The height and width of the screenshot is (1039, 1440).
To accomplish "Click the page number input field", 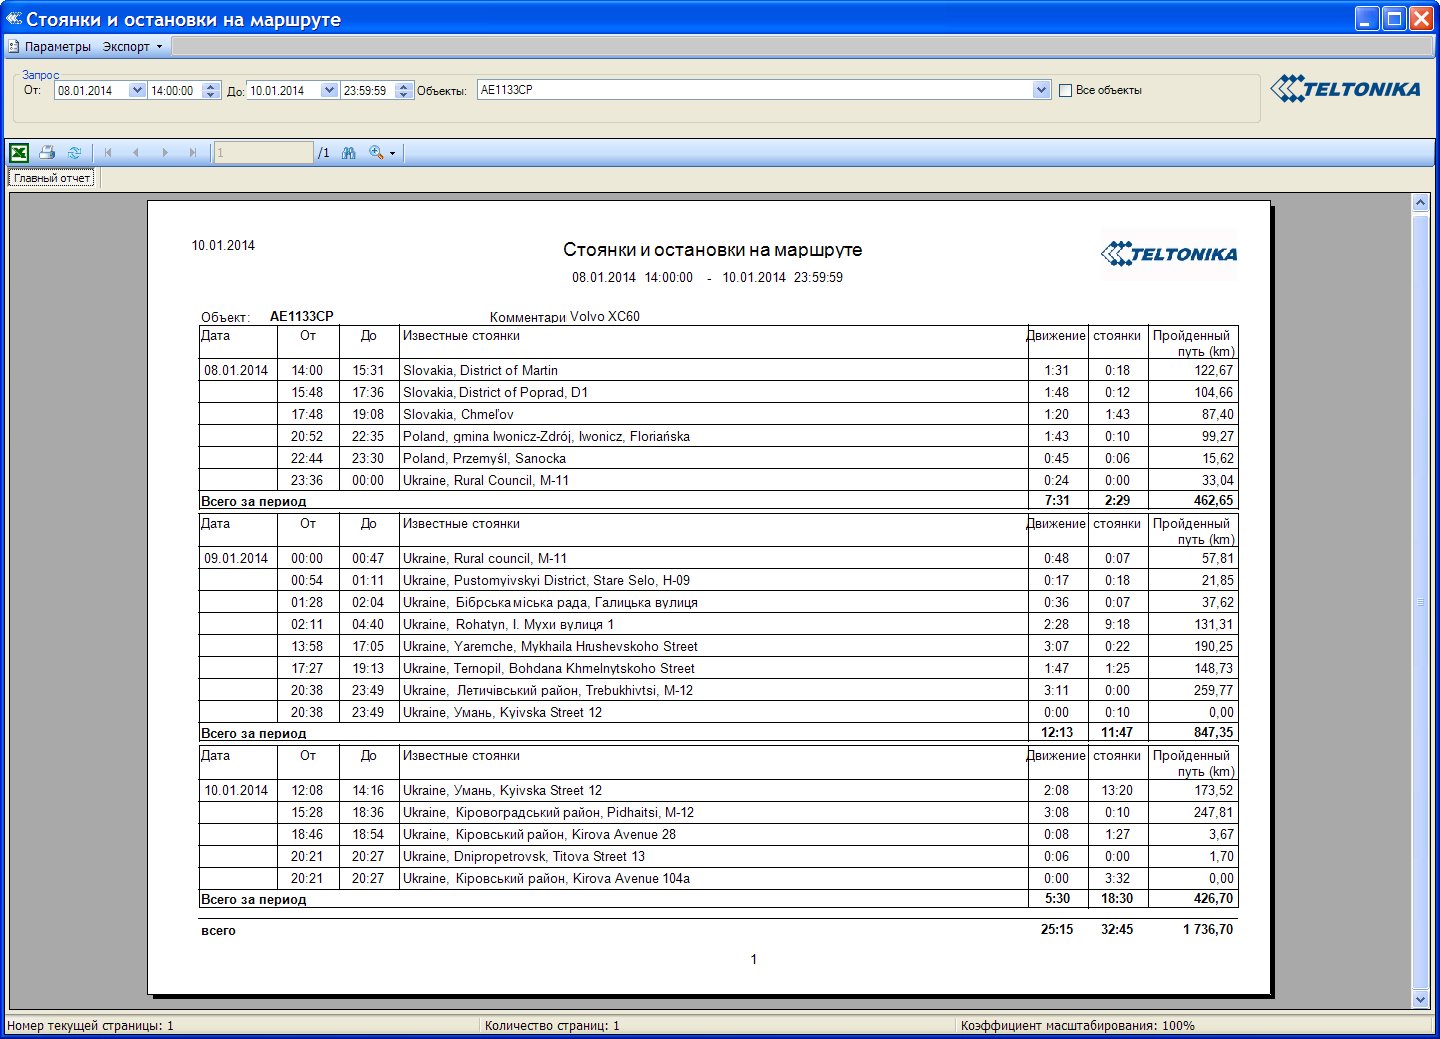I will pyautogui.click(x=263, y=153).
